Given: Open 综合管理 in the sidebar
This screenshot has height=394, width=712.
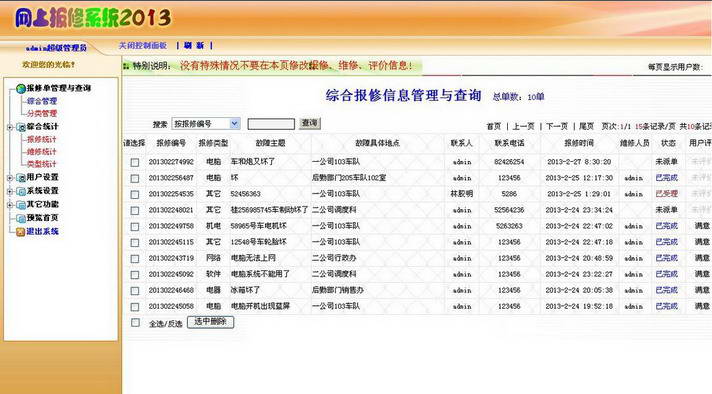Looking at the screenshot, I should coord(42,101).
